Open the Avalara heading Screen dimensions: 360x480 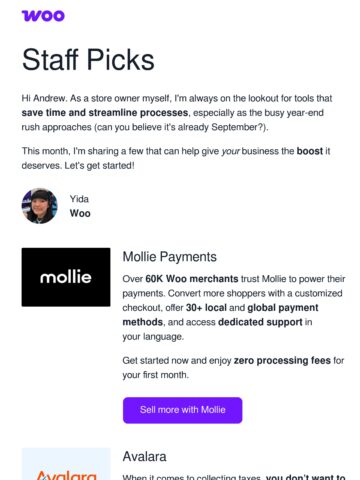144,457
